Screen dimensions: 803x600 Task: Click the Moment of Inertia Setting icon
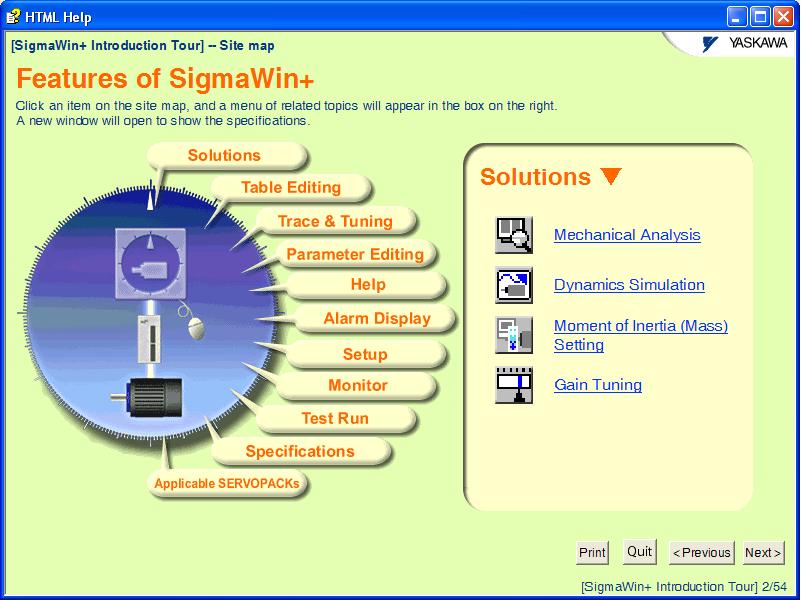[x=514, y=335]
